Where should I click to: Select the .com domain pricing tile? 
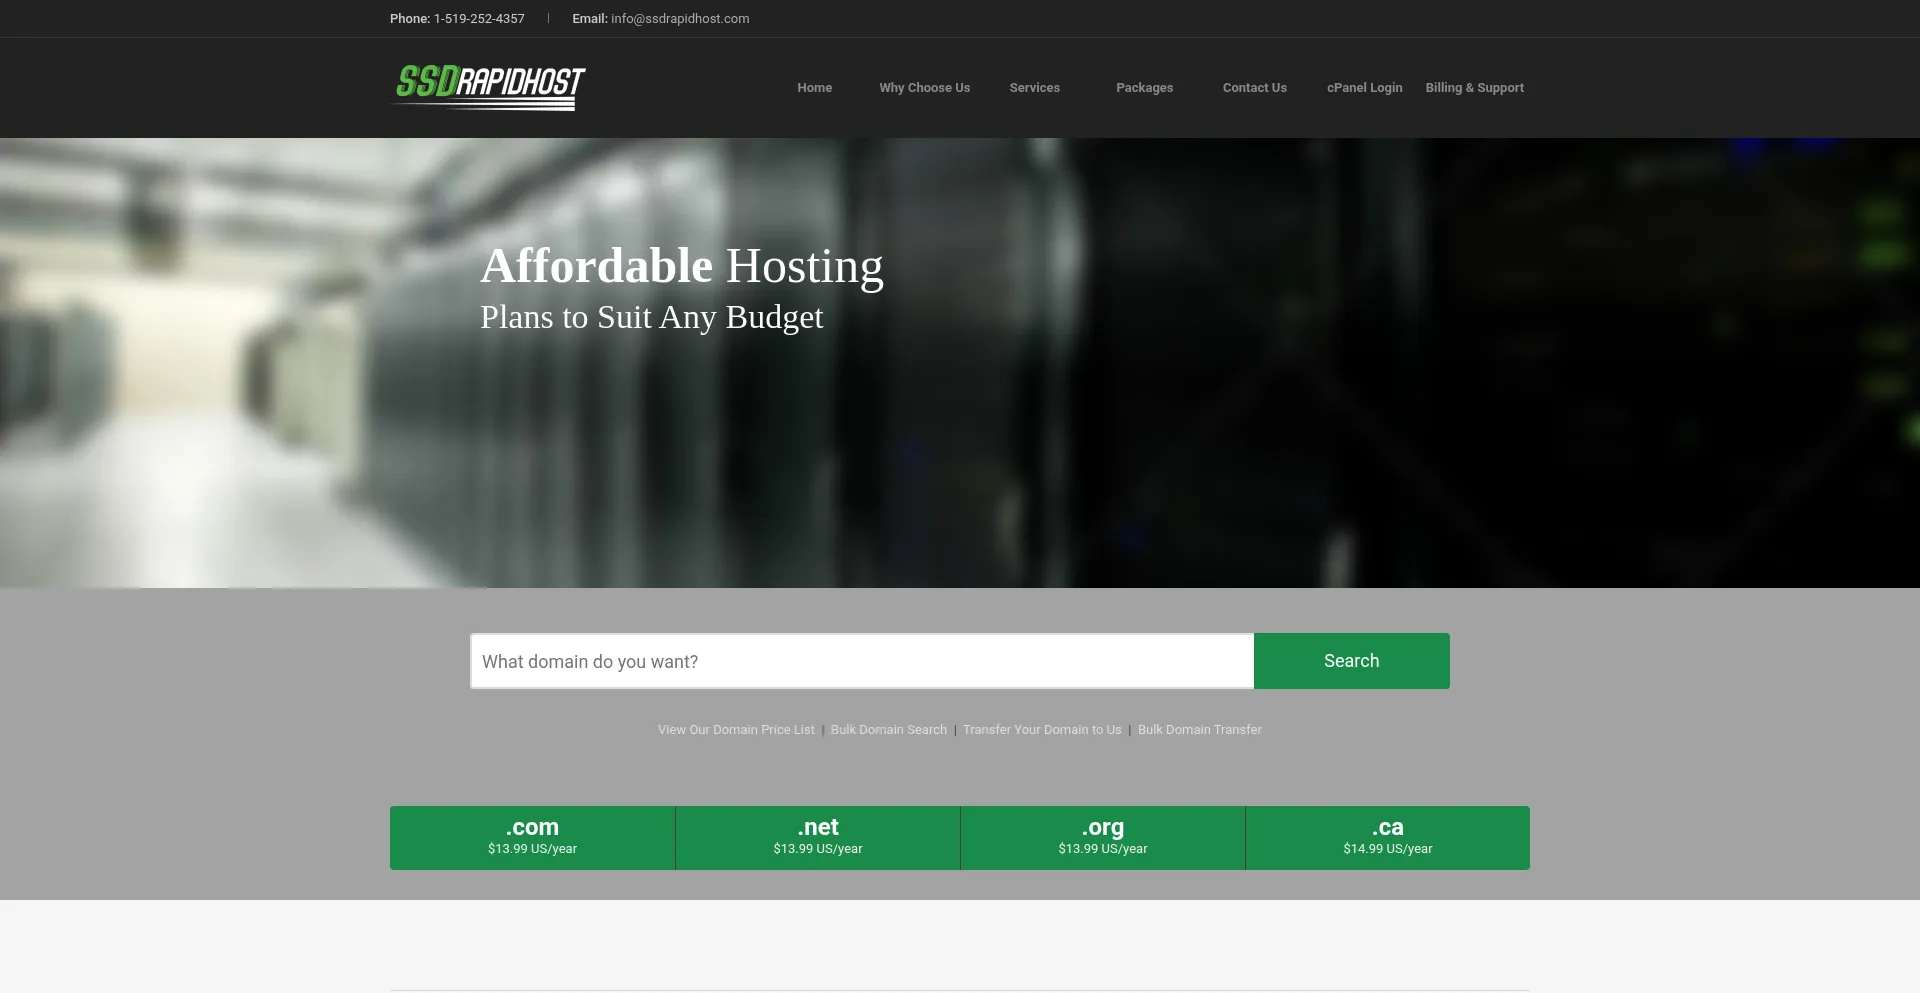(x=532, y=837)
